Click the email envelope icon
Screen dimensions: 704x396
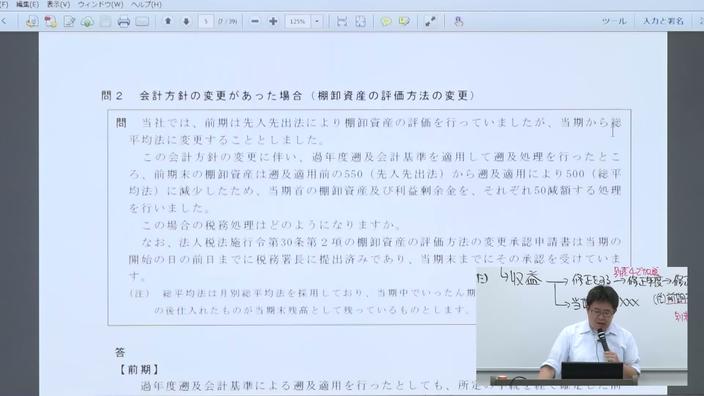tap(142, 22)
